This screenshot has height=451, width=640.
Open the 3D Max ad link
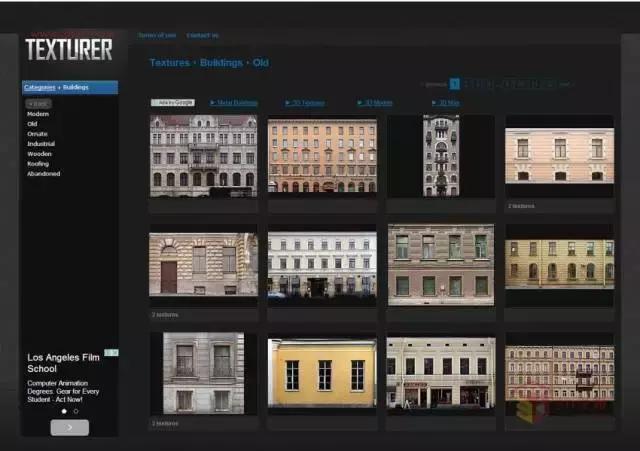(446, 103)
